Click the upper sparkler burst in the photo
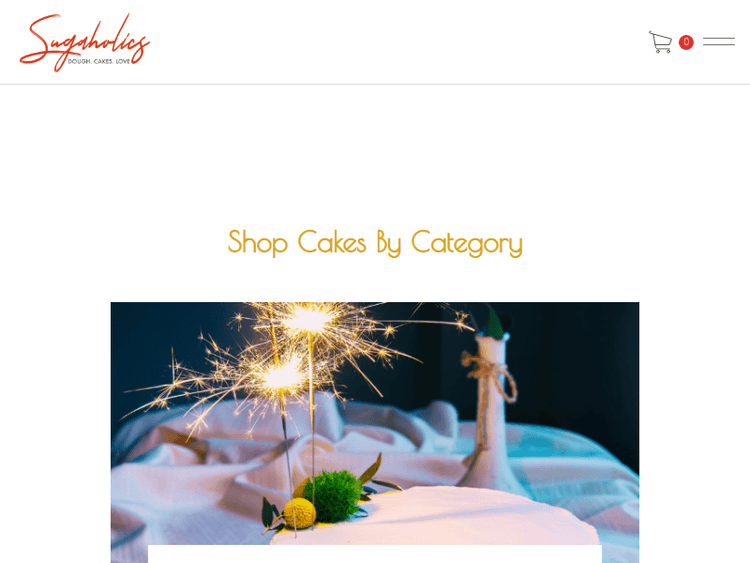 (310, 319)
